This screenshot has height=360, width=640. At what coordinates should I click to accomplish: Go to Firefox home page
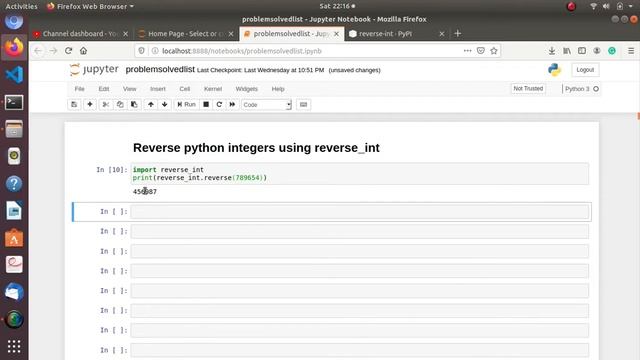tap(84, 51)
